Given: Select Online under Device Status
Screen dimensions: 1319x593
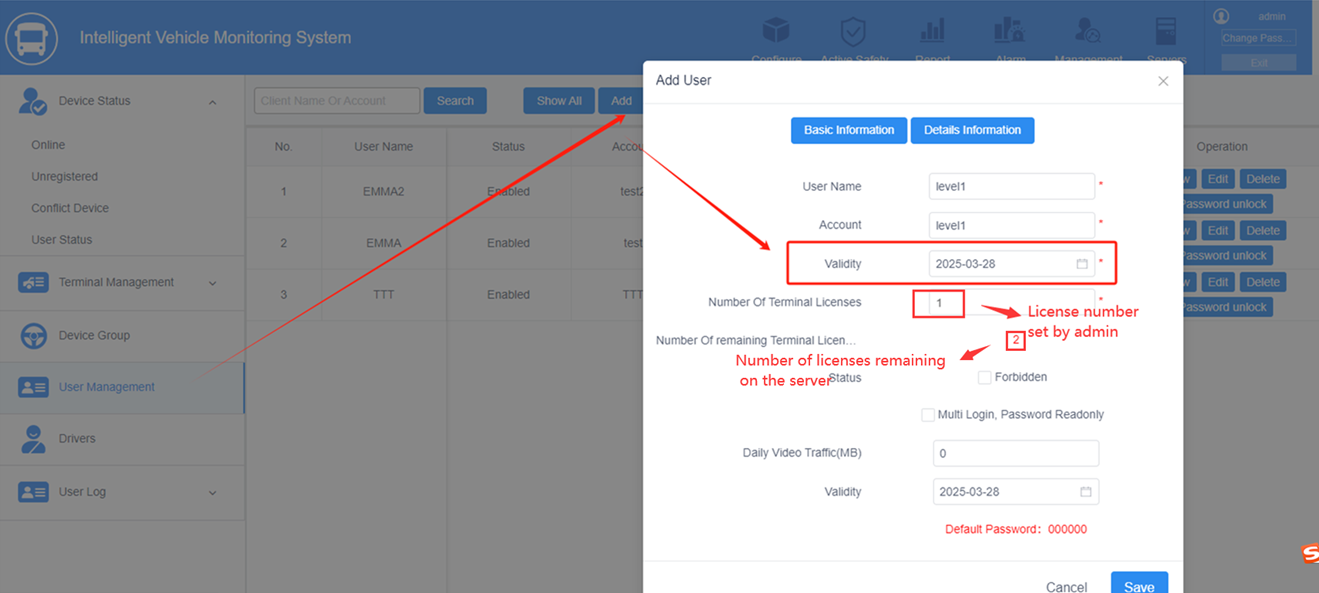Looking at the screenshot, I should tap(48, 145).
